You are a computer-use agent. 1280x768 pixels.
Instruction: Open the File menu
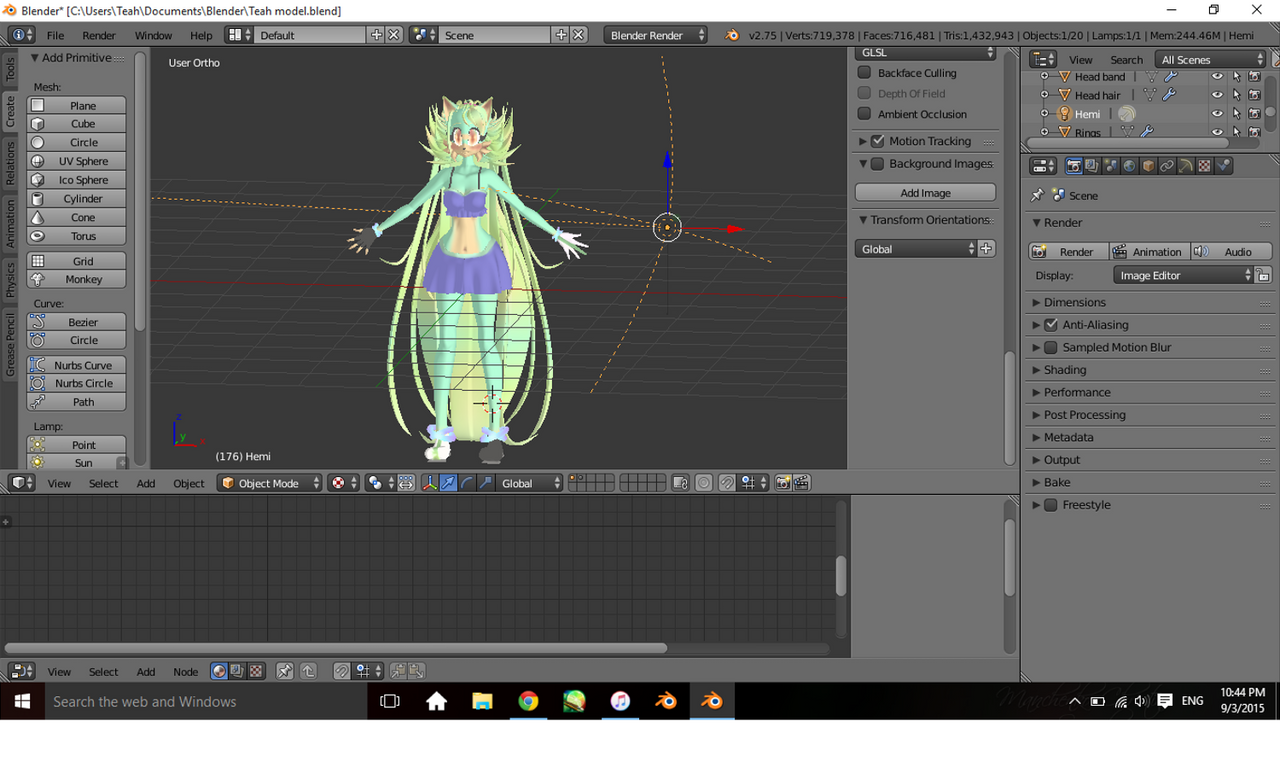[55, 35]
